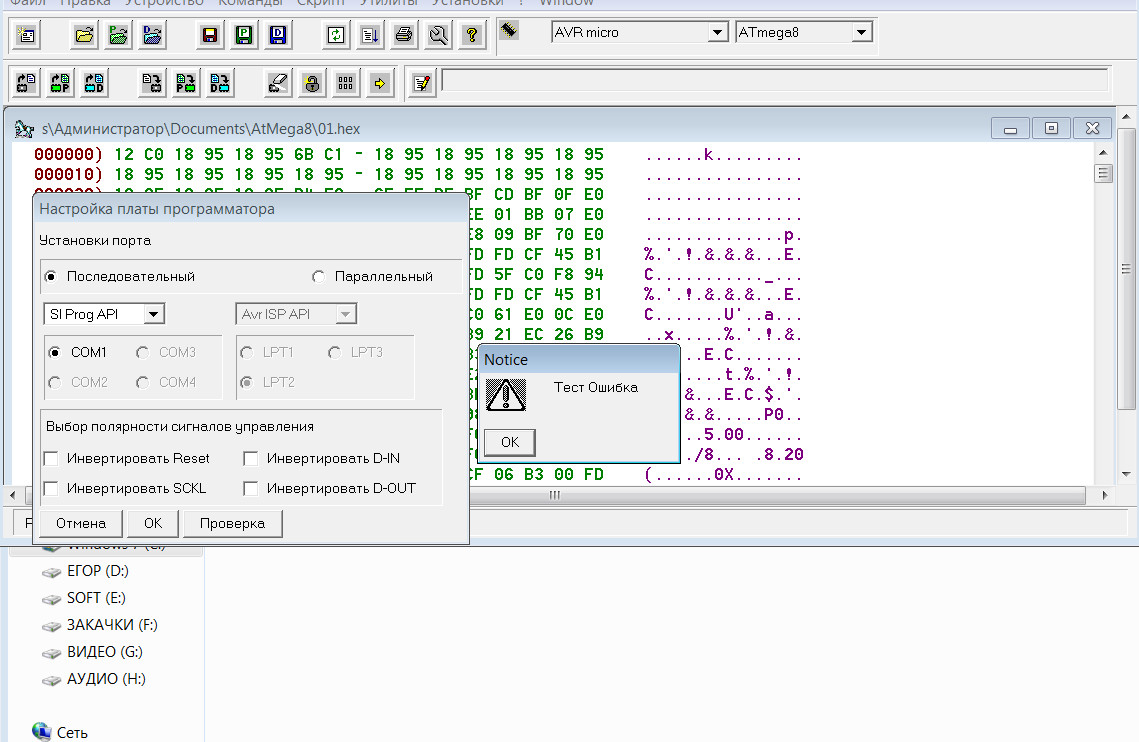This screenshot has height=742, width=1139.
Task: Click the Проверка button
Action: coord(232,523)
